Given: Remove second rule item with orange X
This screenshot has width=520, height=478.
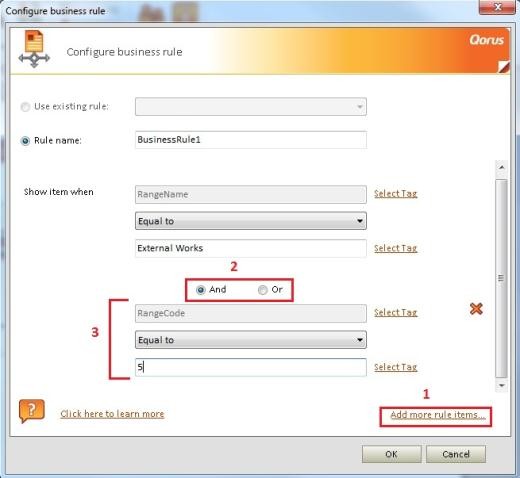Looking at the screenshot, I should pos(476,309).
